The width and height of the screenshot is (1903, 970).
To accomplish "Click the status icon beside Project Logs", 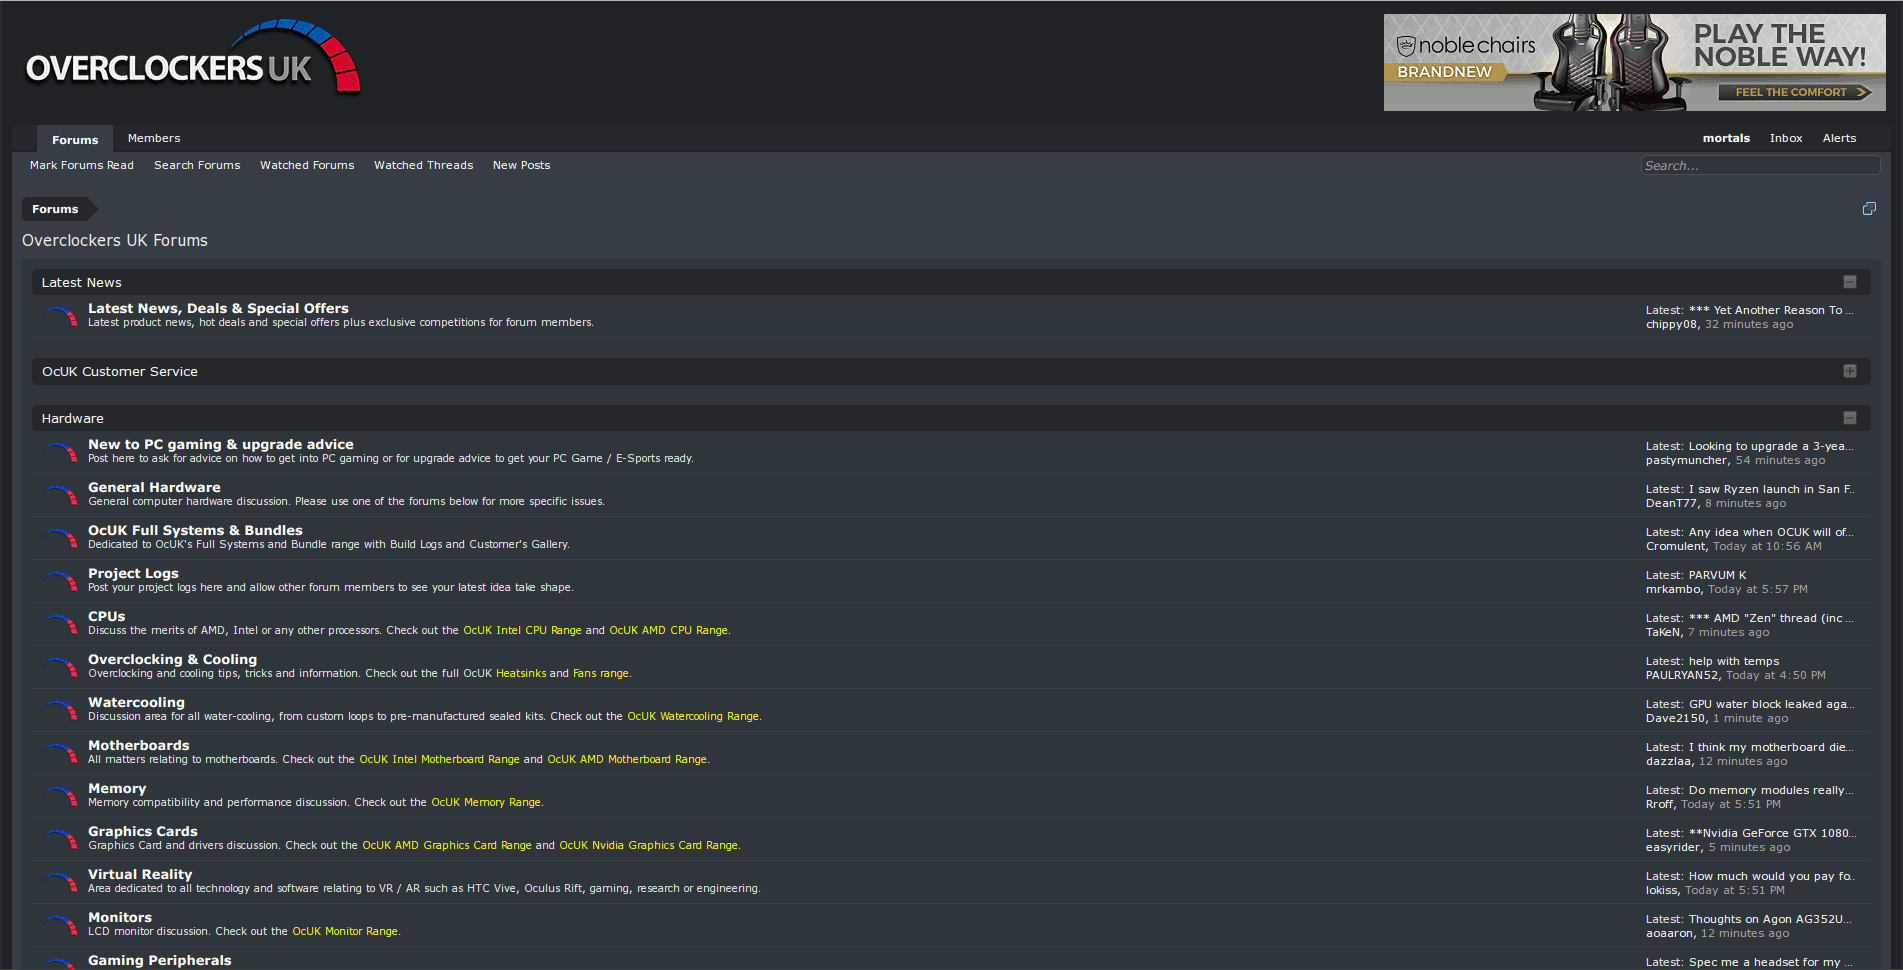I will click(61, 581).
